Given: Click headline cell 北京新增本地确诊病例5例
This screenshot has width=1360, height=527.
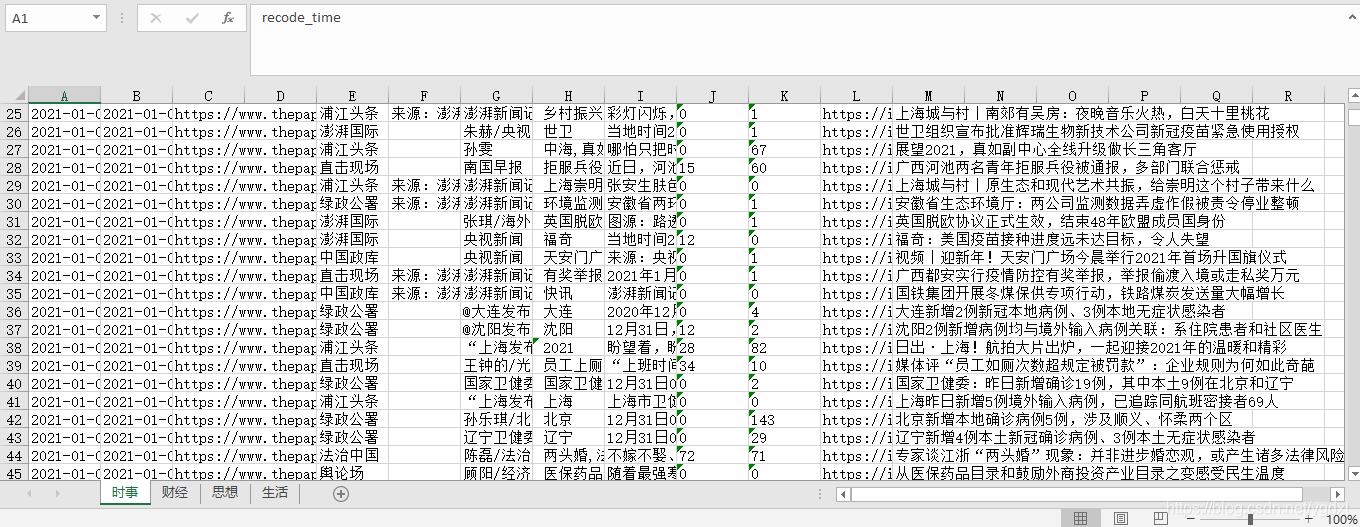Looking at the screenshot, I should click(x=1064, y=419).
